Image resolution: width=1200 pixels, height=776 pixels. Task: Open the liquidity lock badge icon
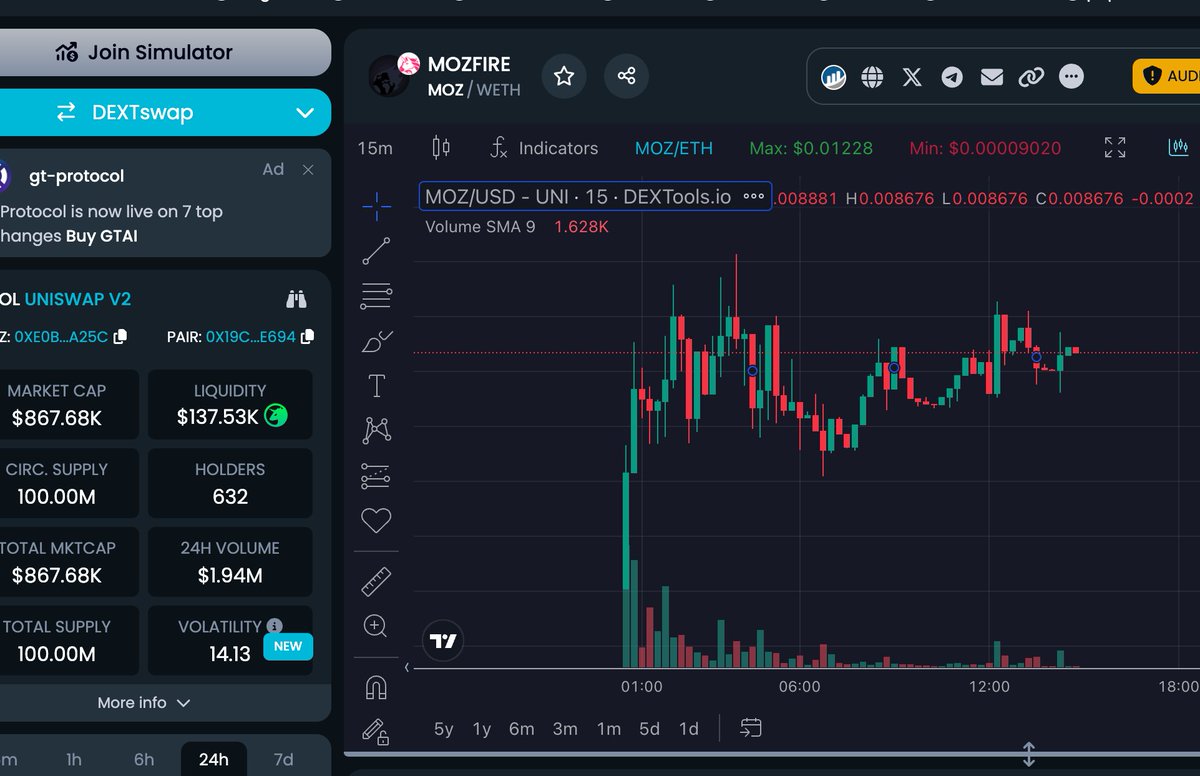coord(276,416)
